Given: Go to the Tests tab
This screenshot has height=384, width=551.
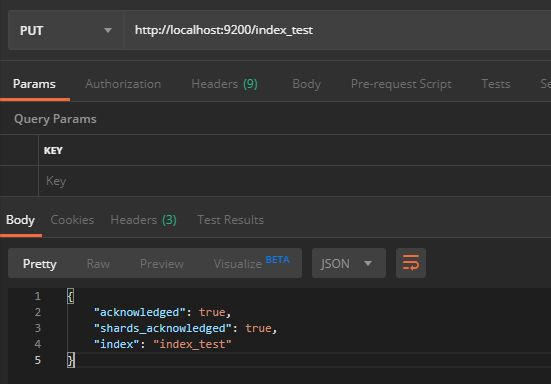Looking at the screenshot, I should (495, 84).
